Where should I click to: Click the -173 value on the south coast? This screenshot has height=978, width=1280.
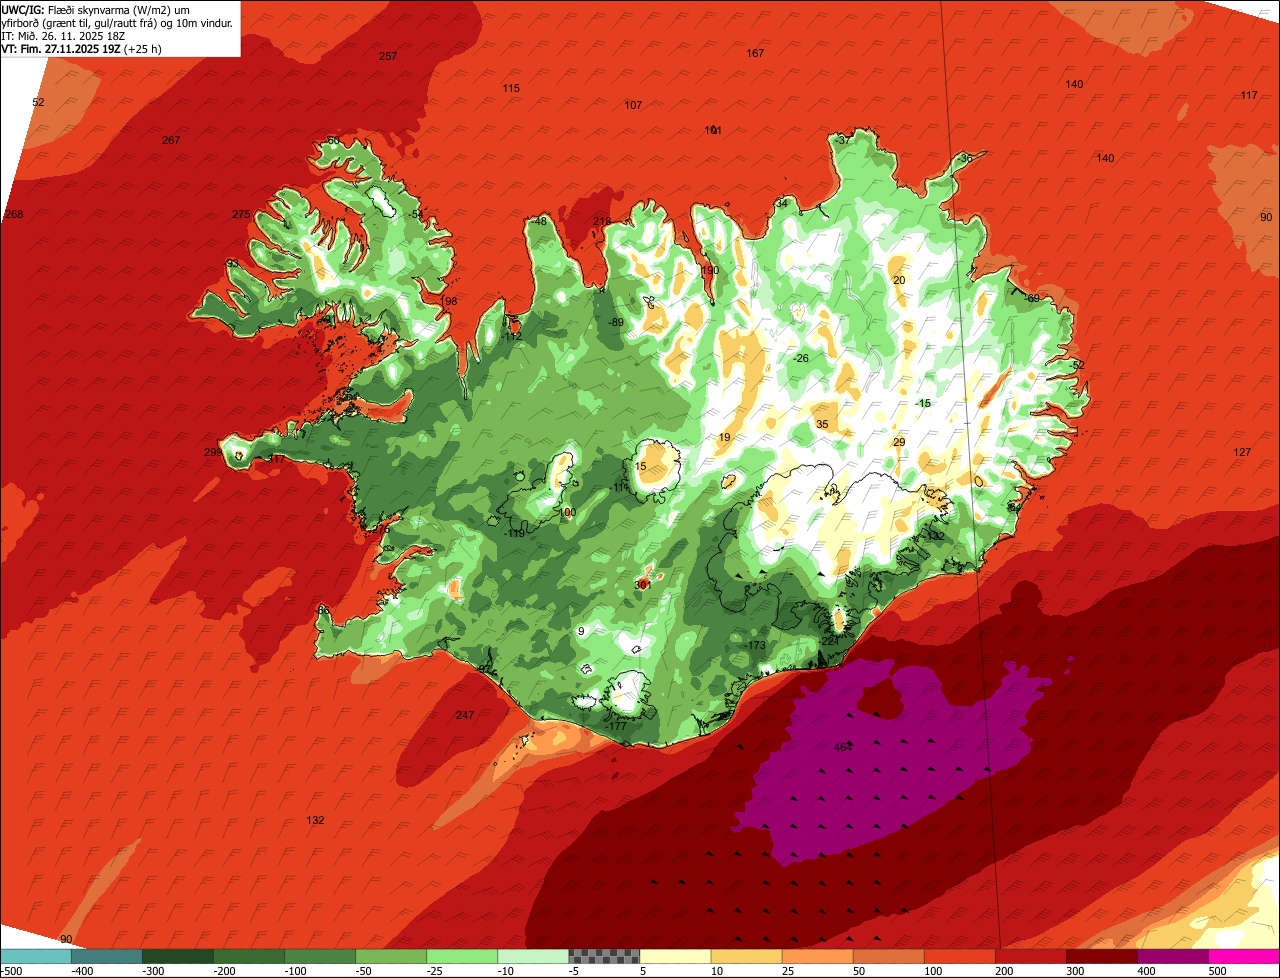coord(755,646)
